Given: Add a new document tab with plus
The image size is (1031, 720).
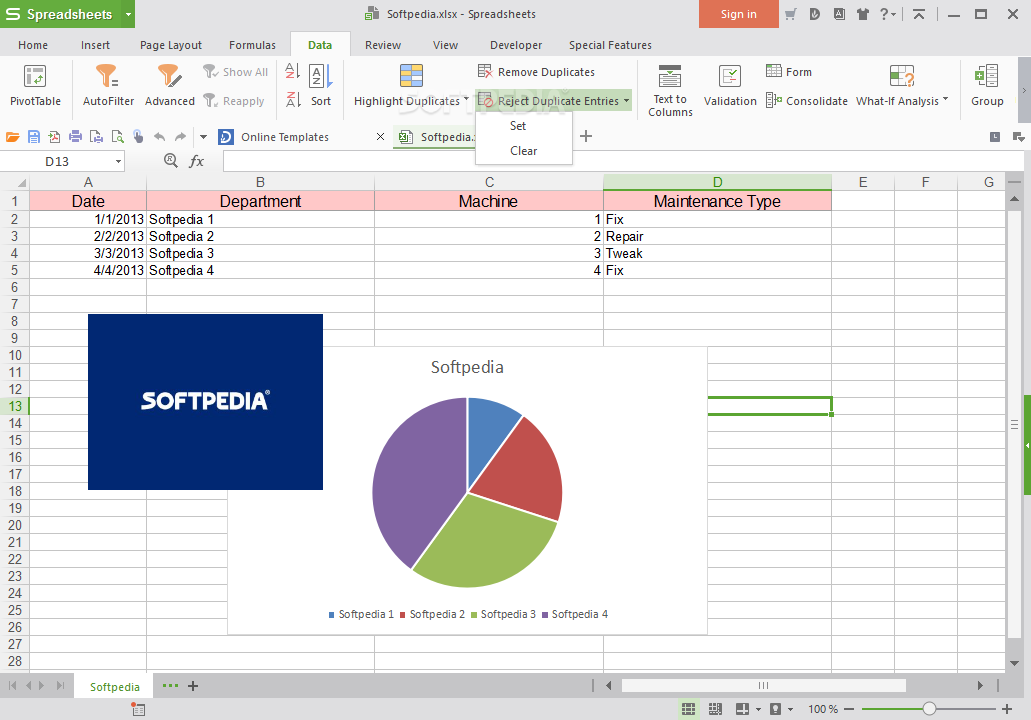Looking at the screenshot, I should pyautogui.click(x=586, y=136).
